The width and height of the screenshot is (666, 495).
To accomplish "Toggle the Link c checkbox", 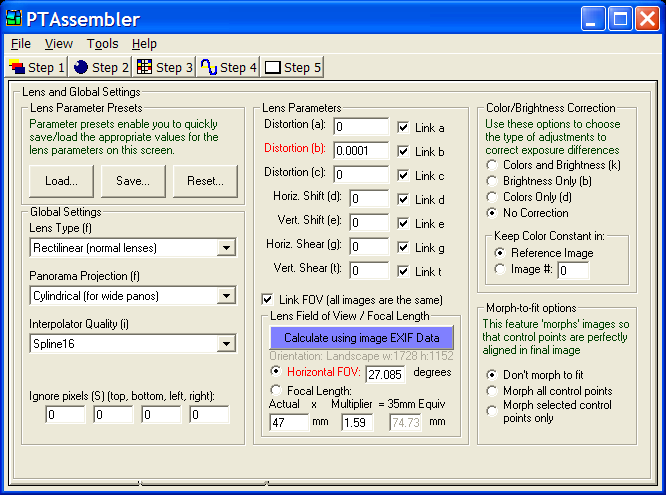I will (x=403, y=175).
